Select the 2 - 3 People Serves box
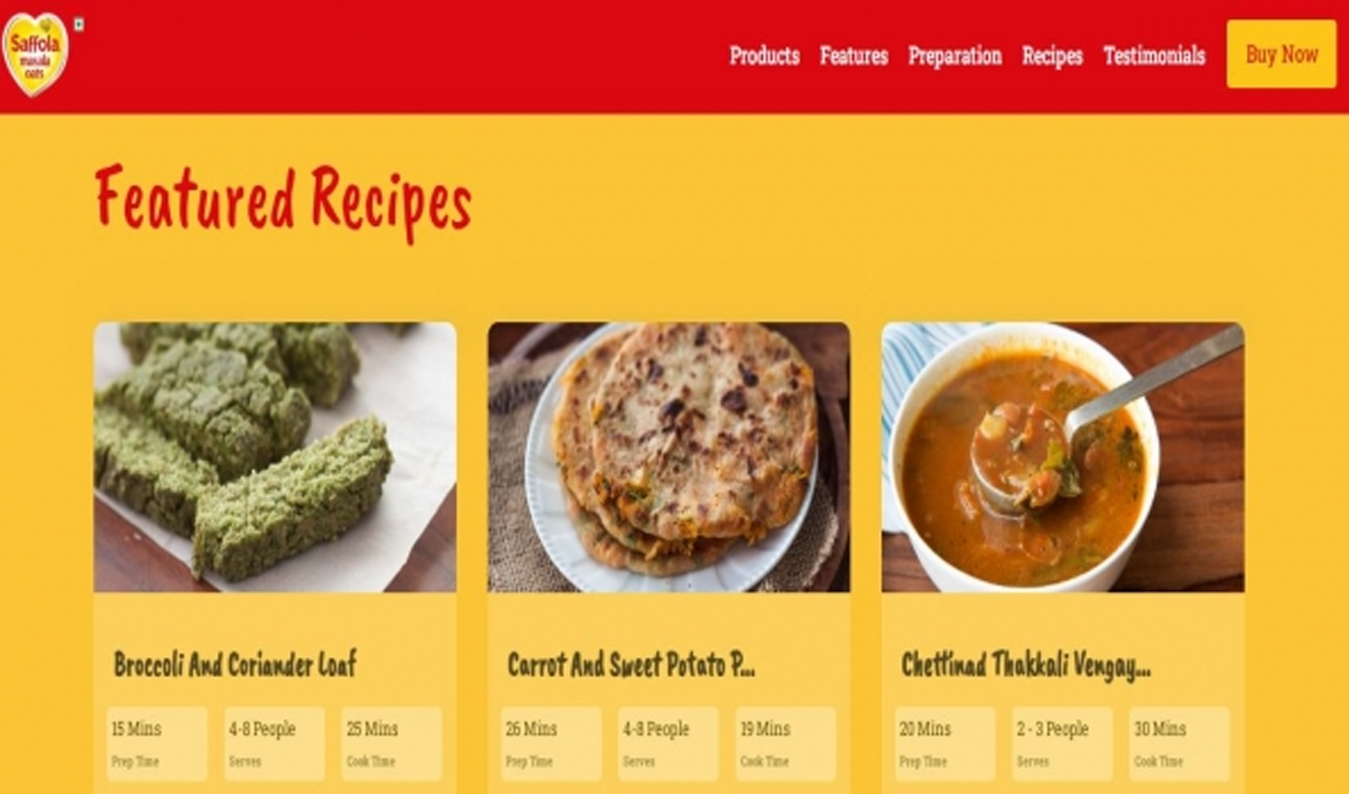Image resolution: width=1349 pixels, height=794 pixels. pyautogui.click(x=1062, y=744)
